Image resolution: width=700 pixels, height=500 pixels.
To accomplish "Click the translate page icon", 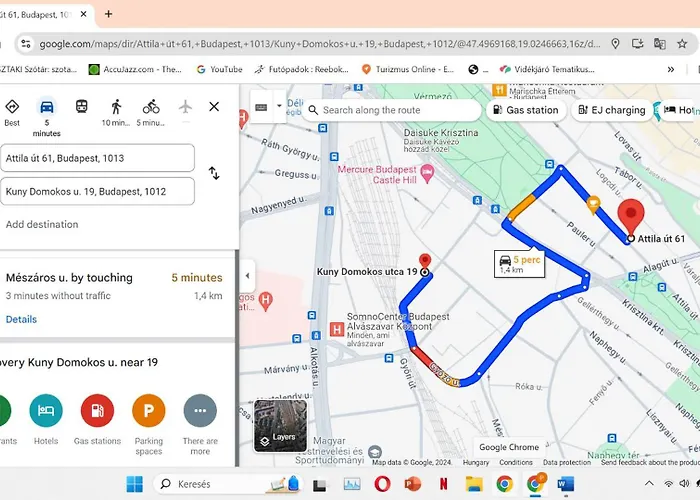I will point(659,43).
